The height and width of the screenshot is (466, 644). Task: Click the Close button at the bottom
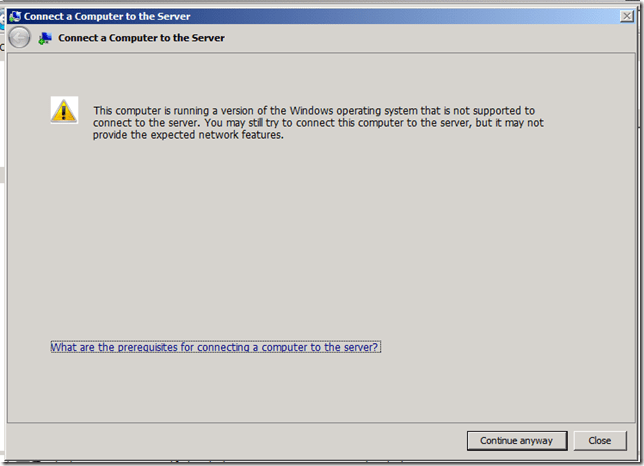[599, 440]
